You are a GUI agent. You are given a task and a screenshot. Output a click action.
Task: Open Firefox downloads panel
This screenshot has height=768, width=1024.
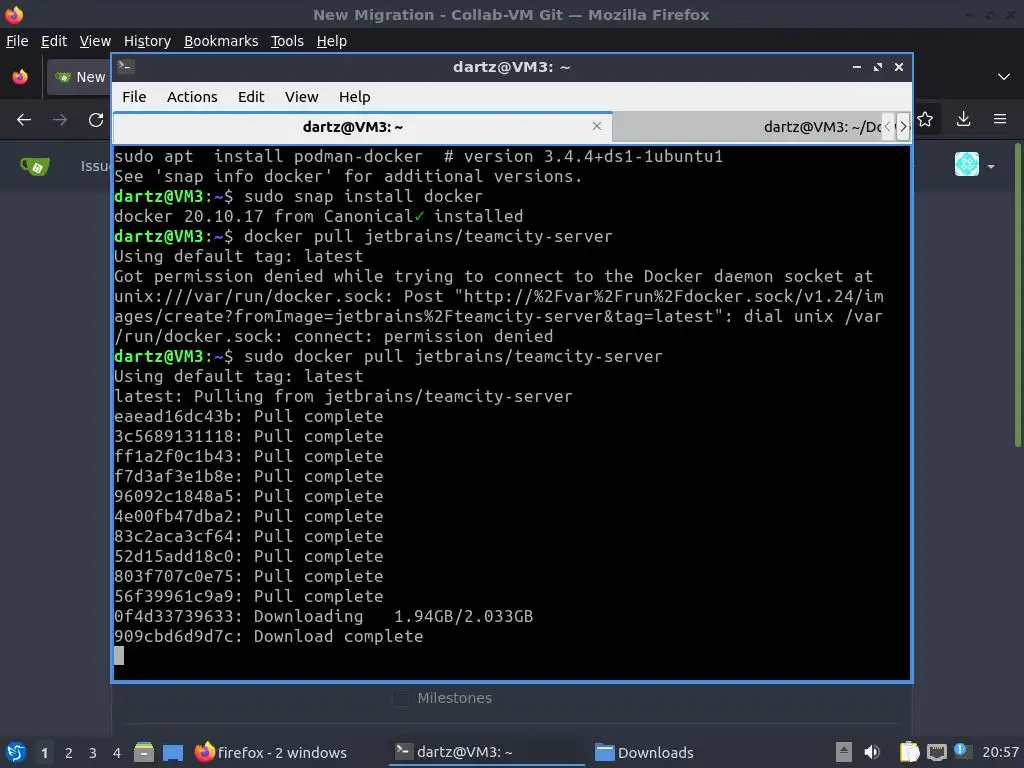[x=963, y=120]
